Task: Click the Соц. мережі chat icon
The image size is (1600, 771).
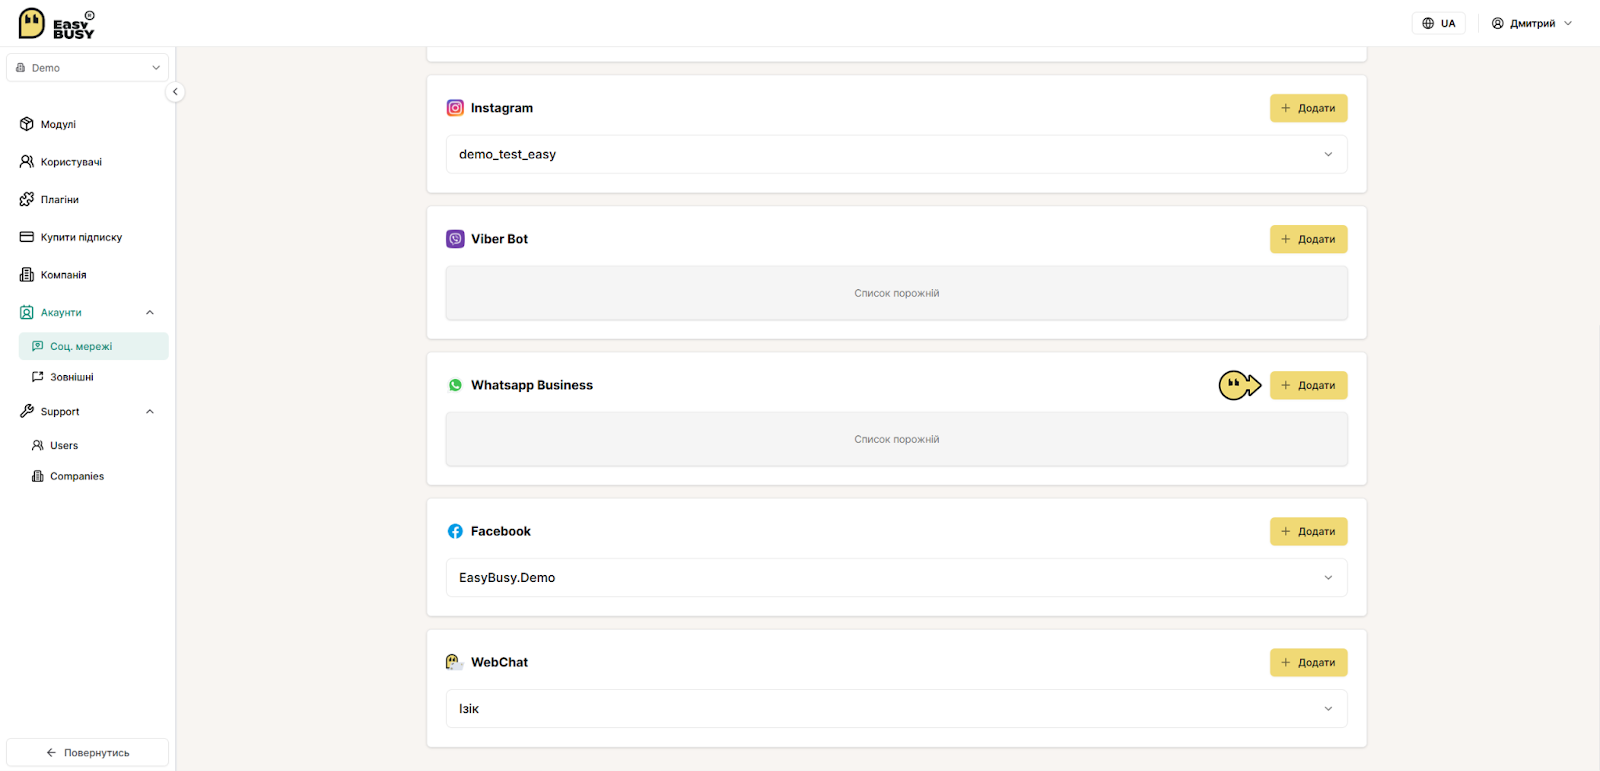Action: [x=38, y=346]
